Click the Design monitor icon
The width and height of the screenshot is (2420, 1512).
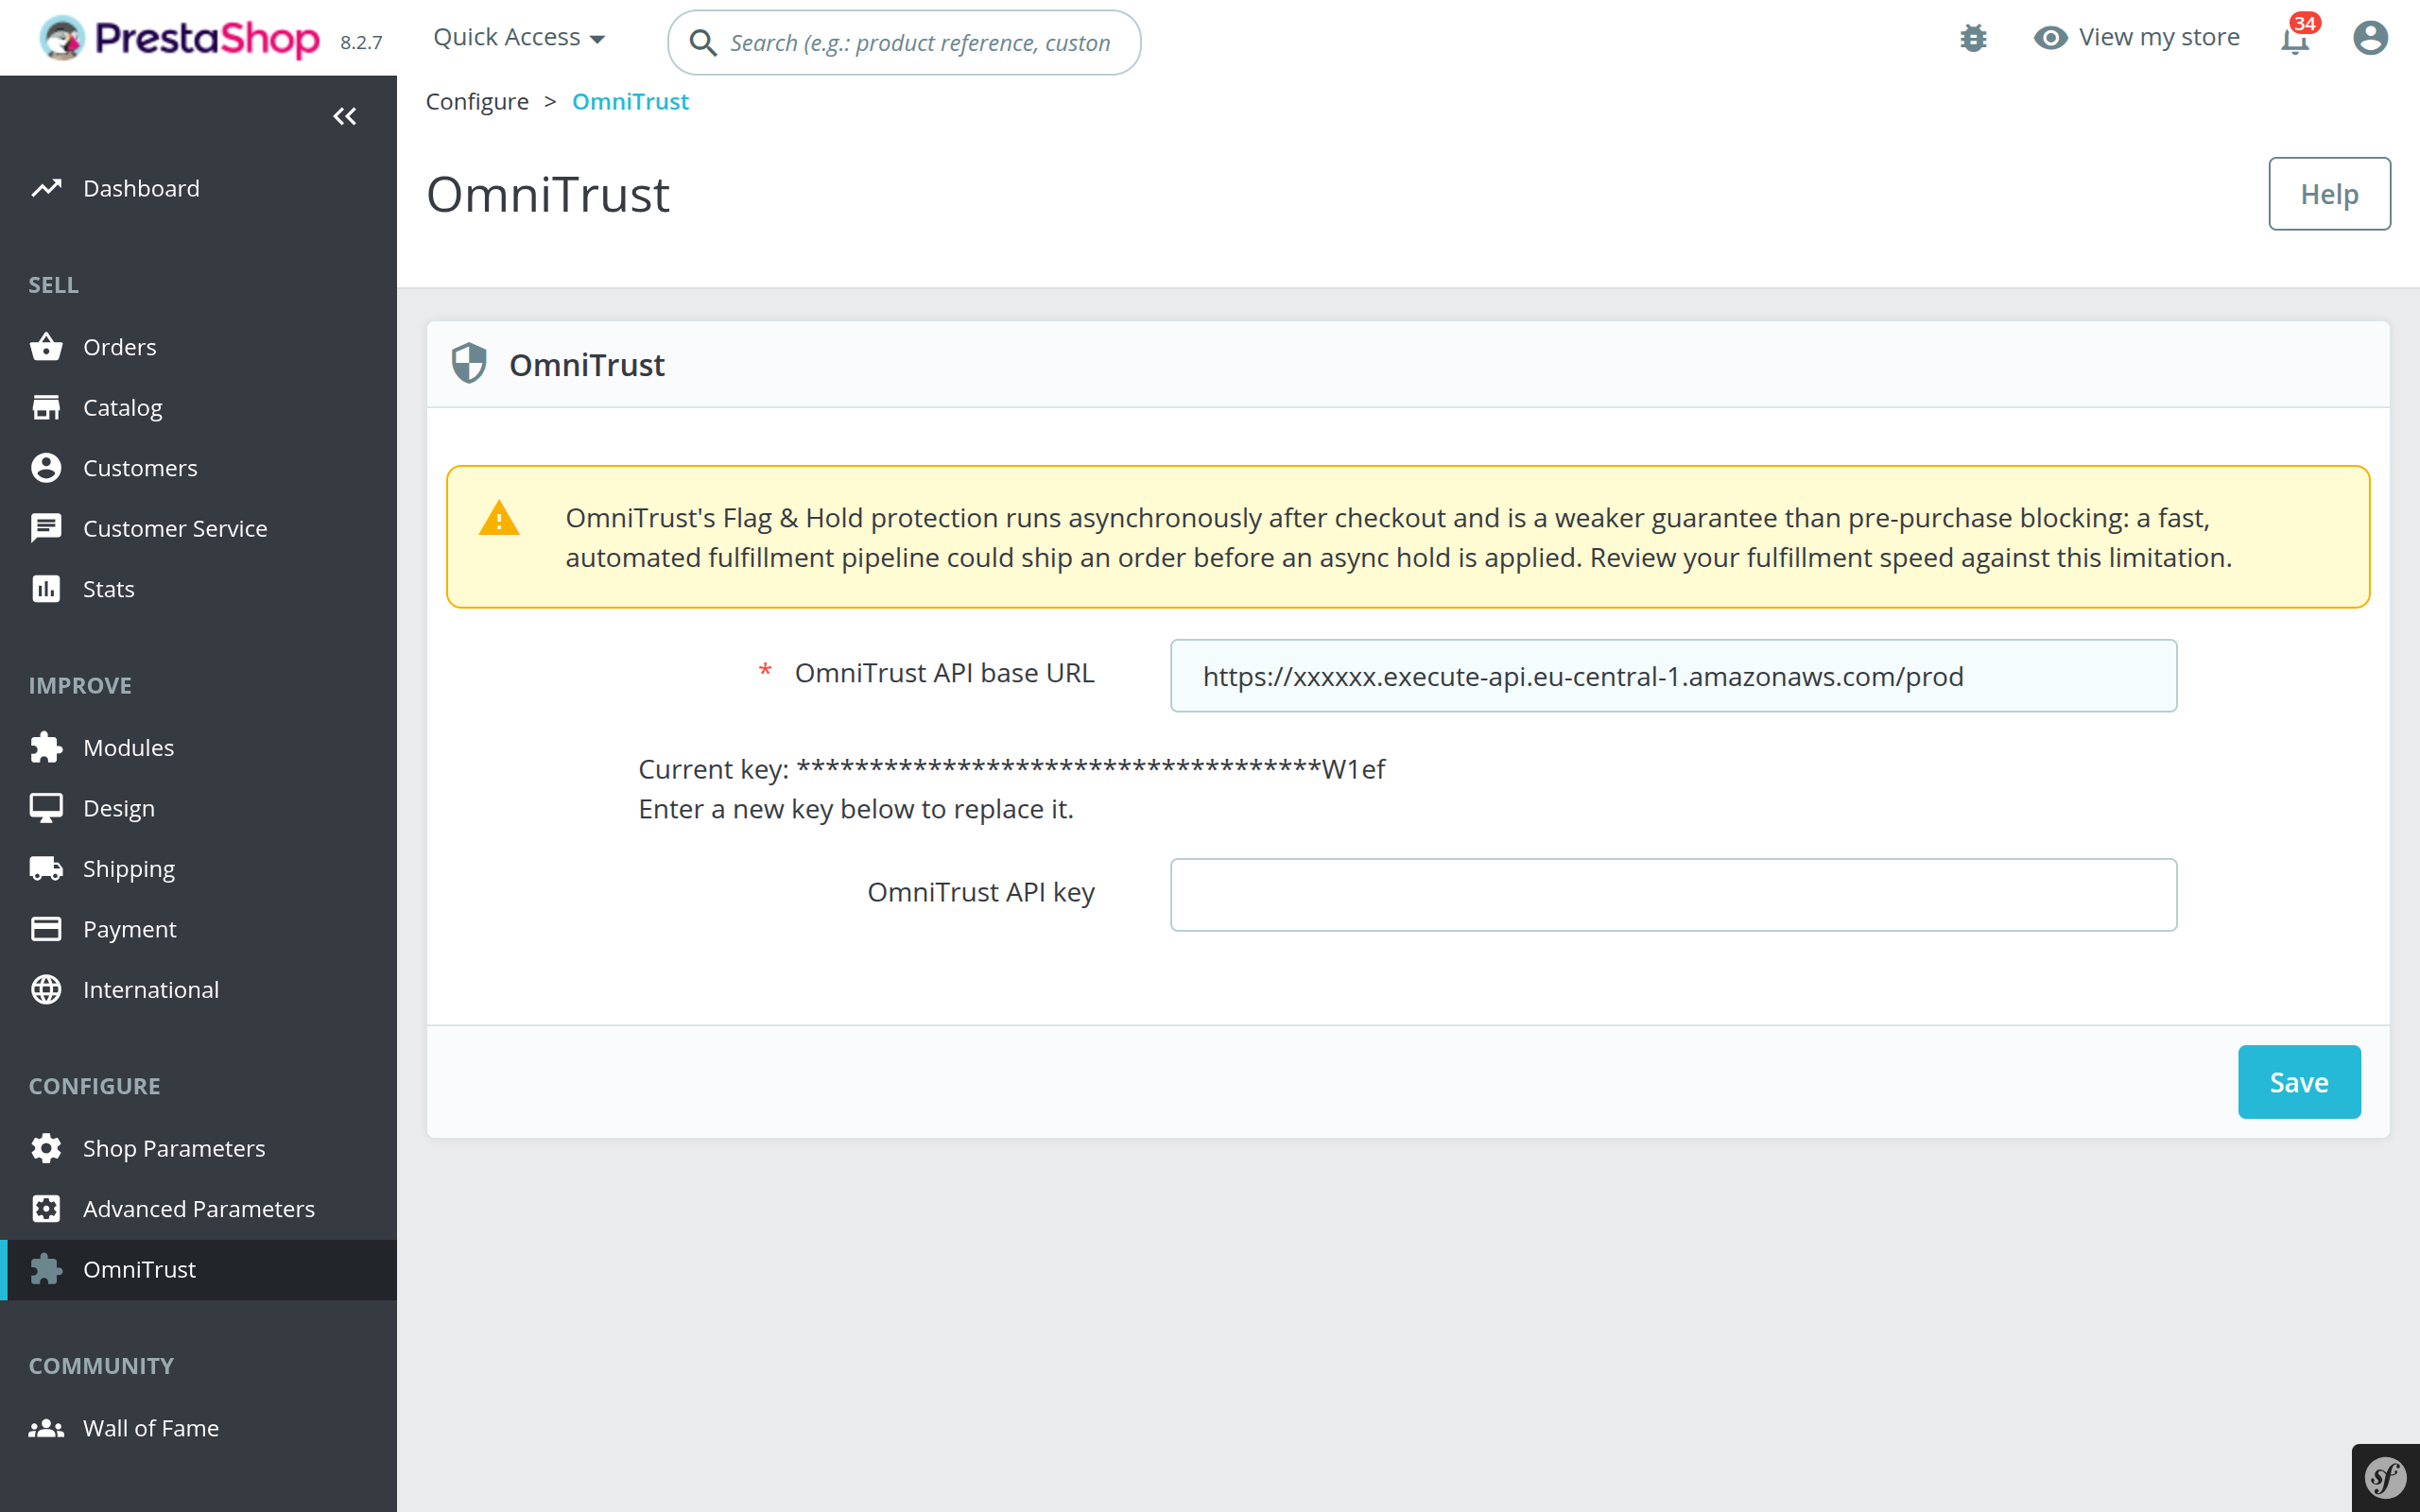(46, 808)
